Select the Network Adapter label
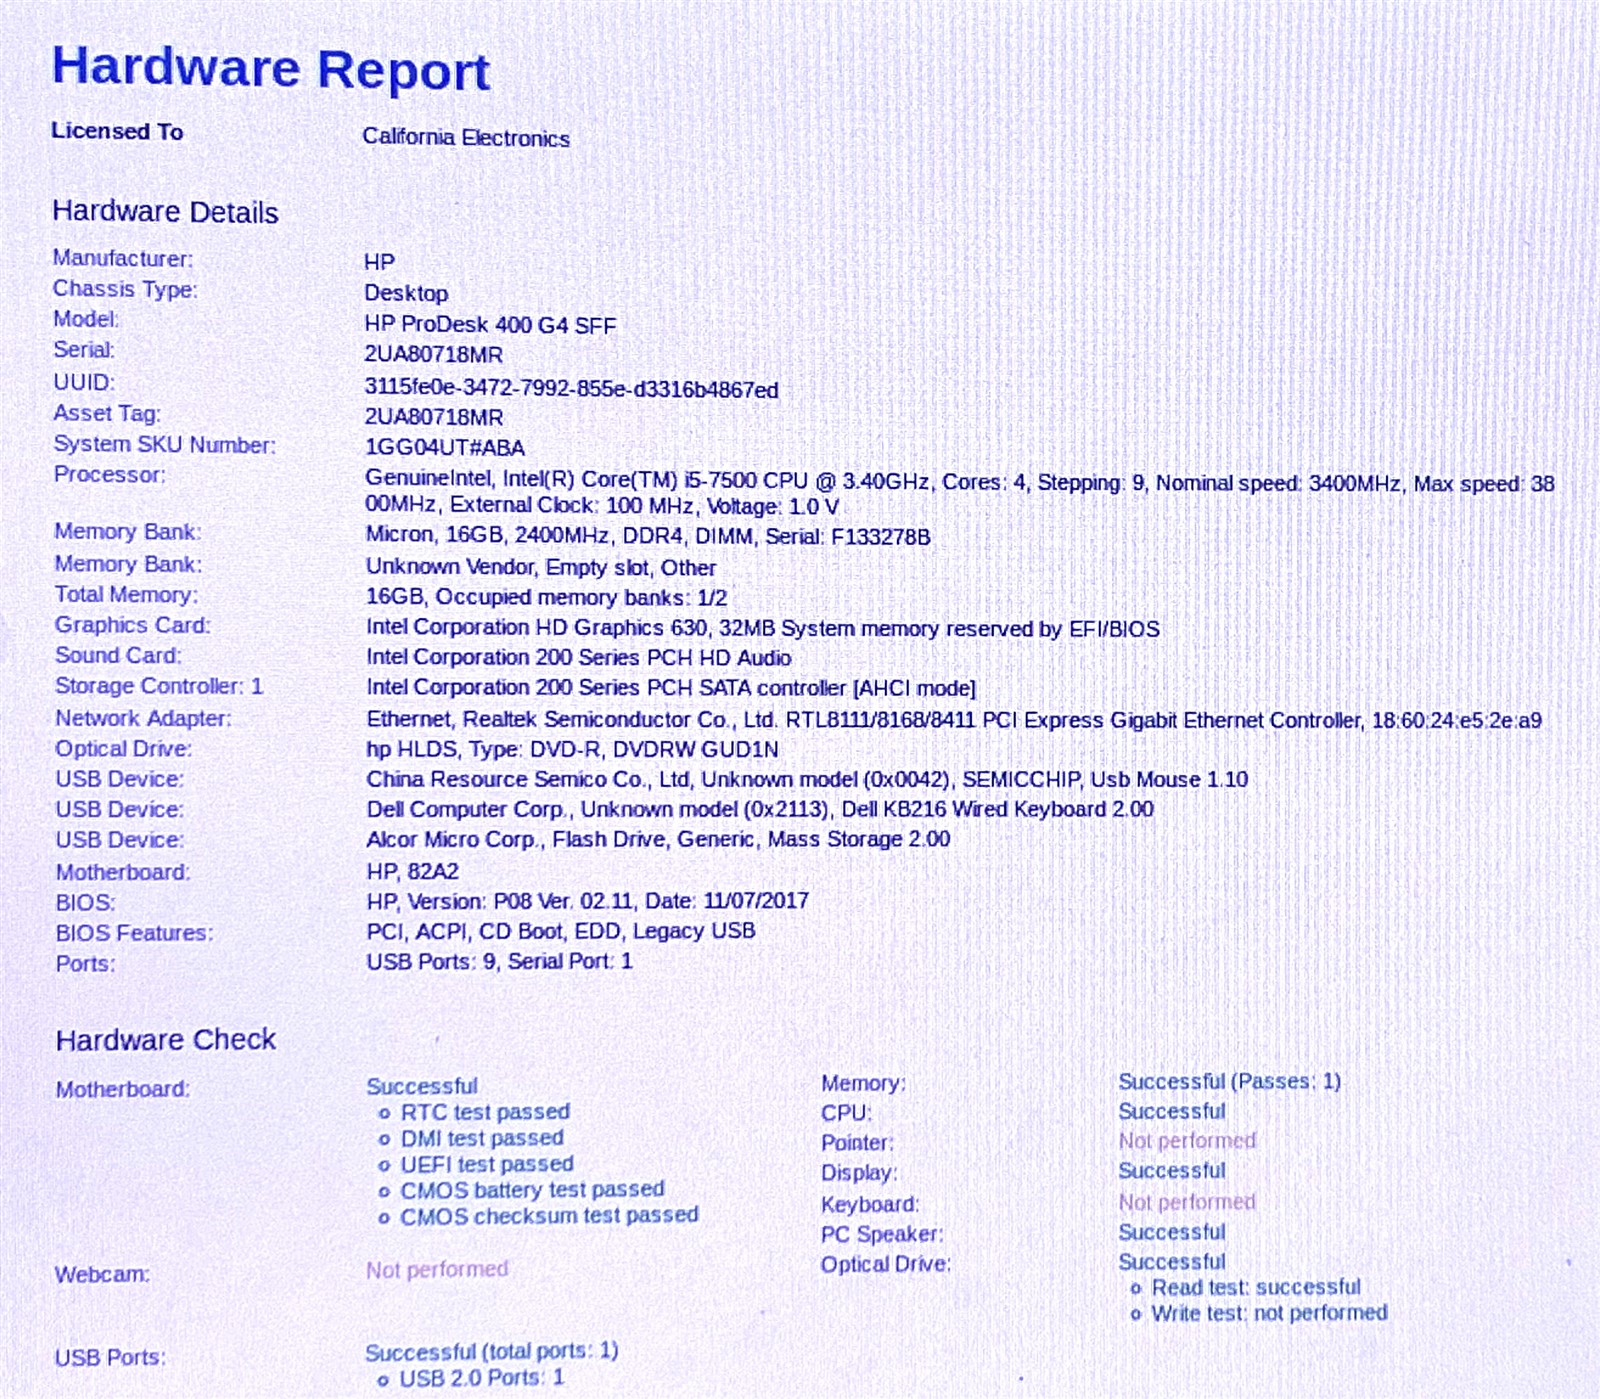The image size is (1600, 1399). click(143, 718)
